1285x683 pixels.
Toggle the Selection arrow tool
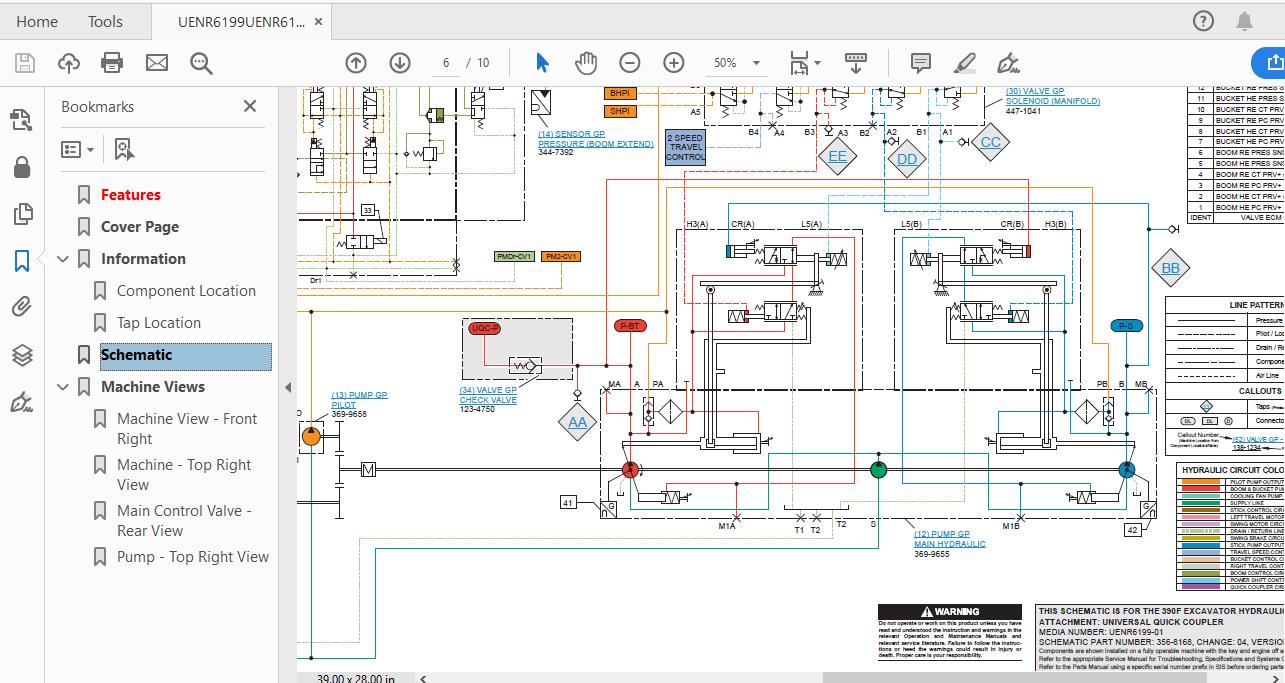[542, 63]
